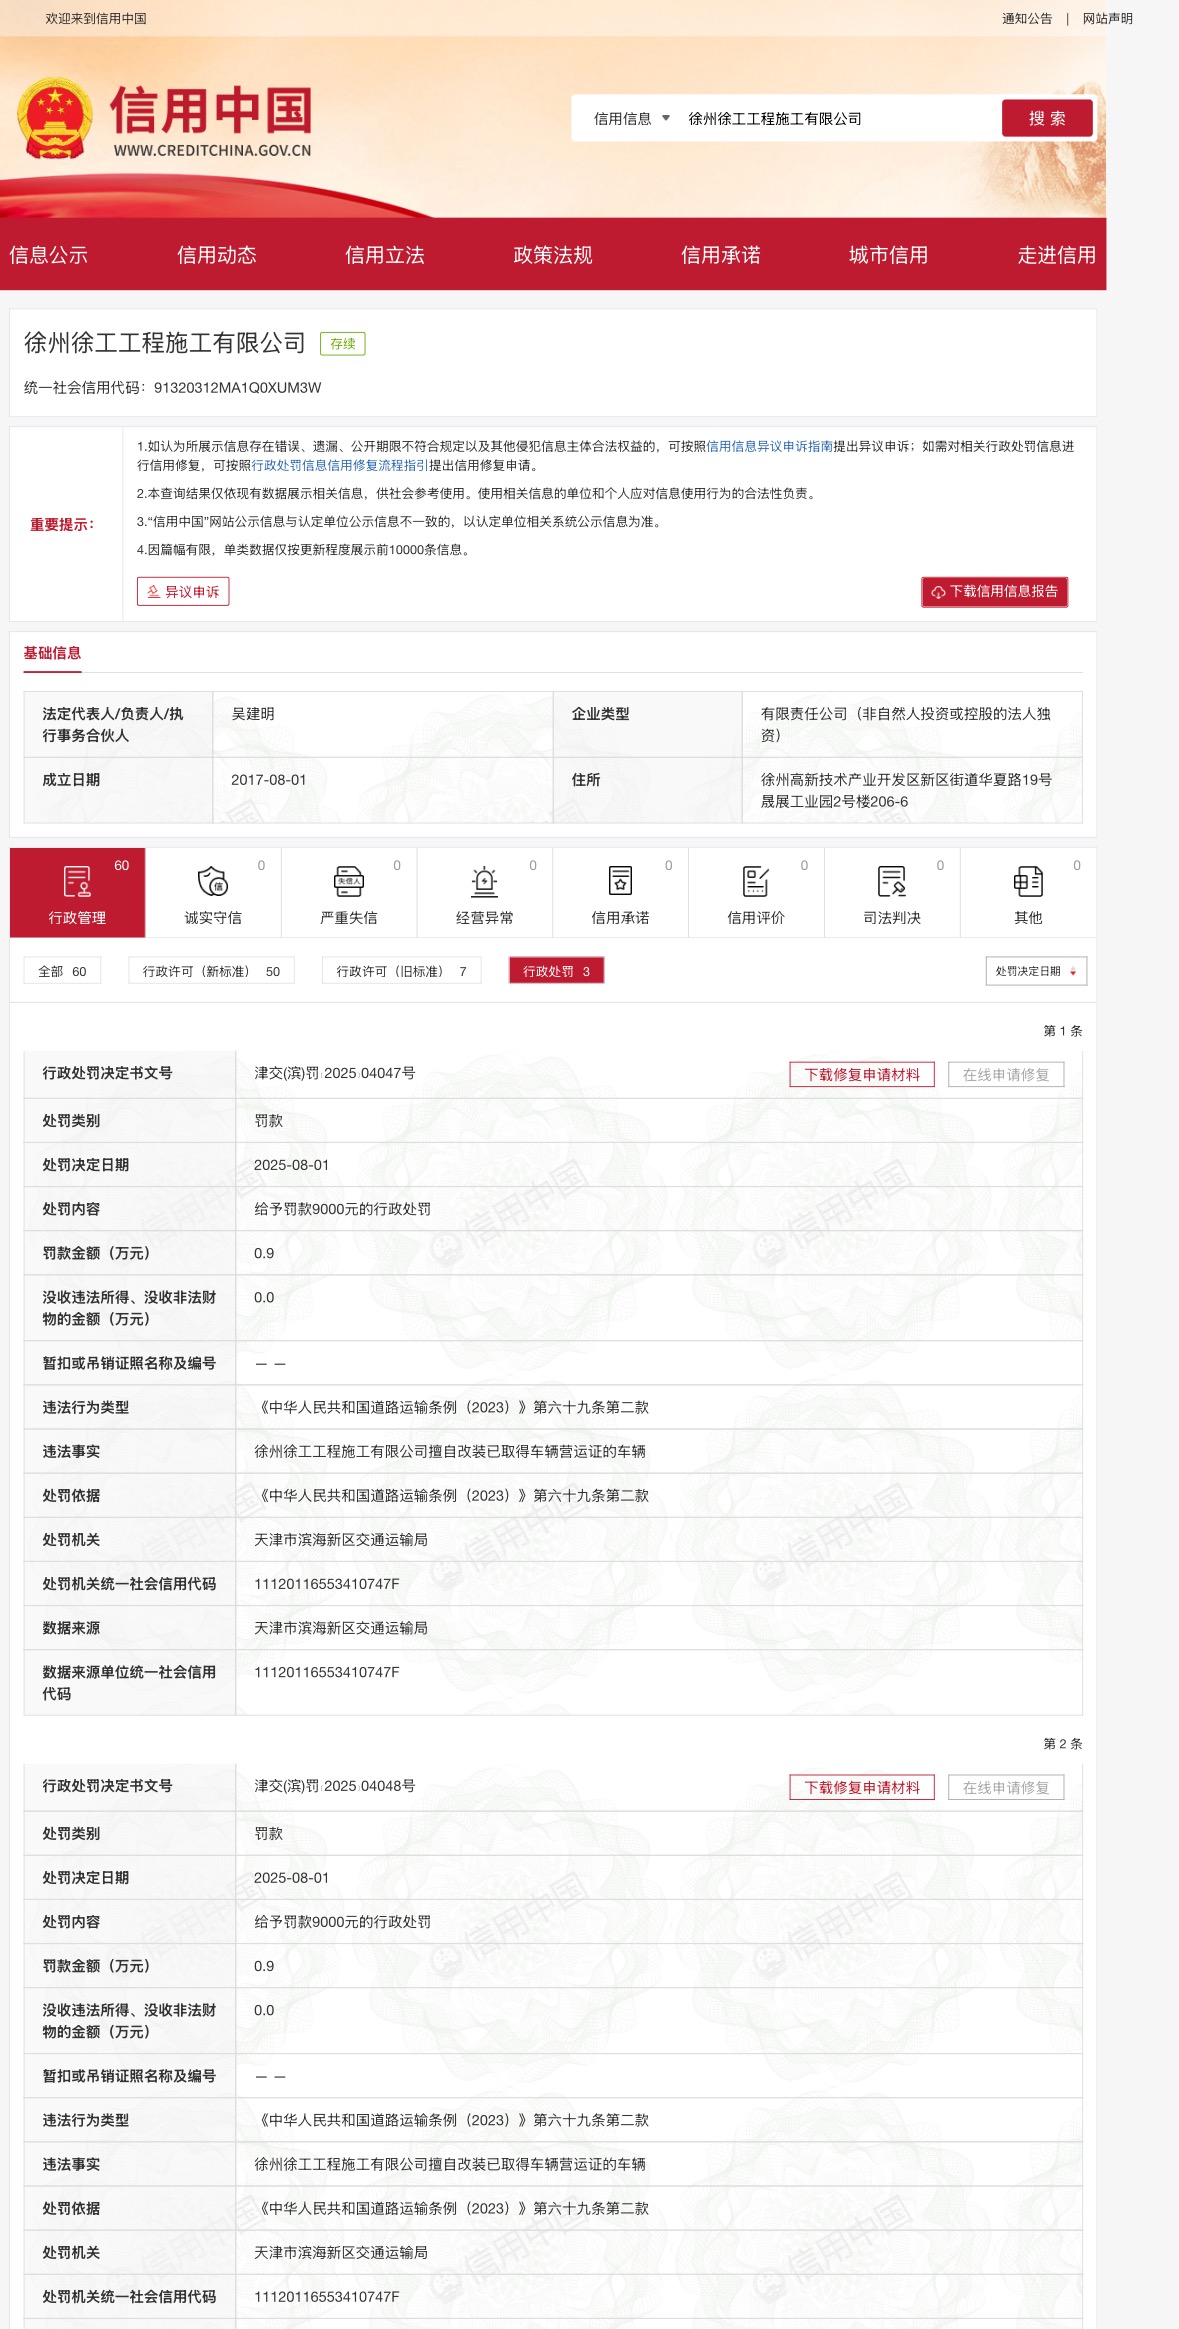
Task: Go to 政策法规 in the navigation bar
Action: coord(553,255)
